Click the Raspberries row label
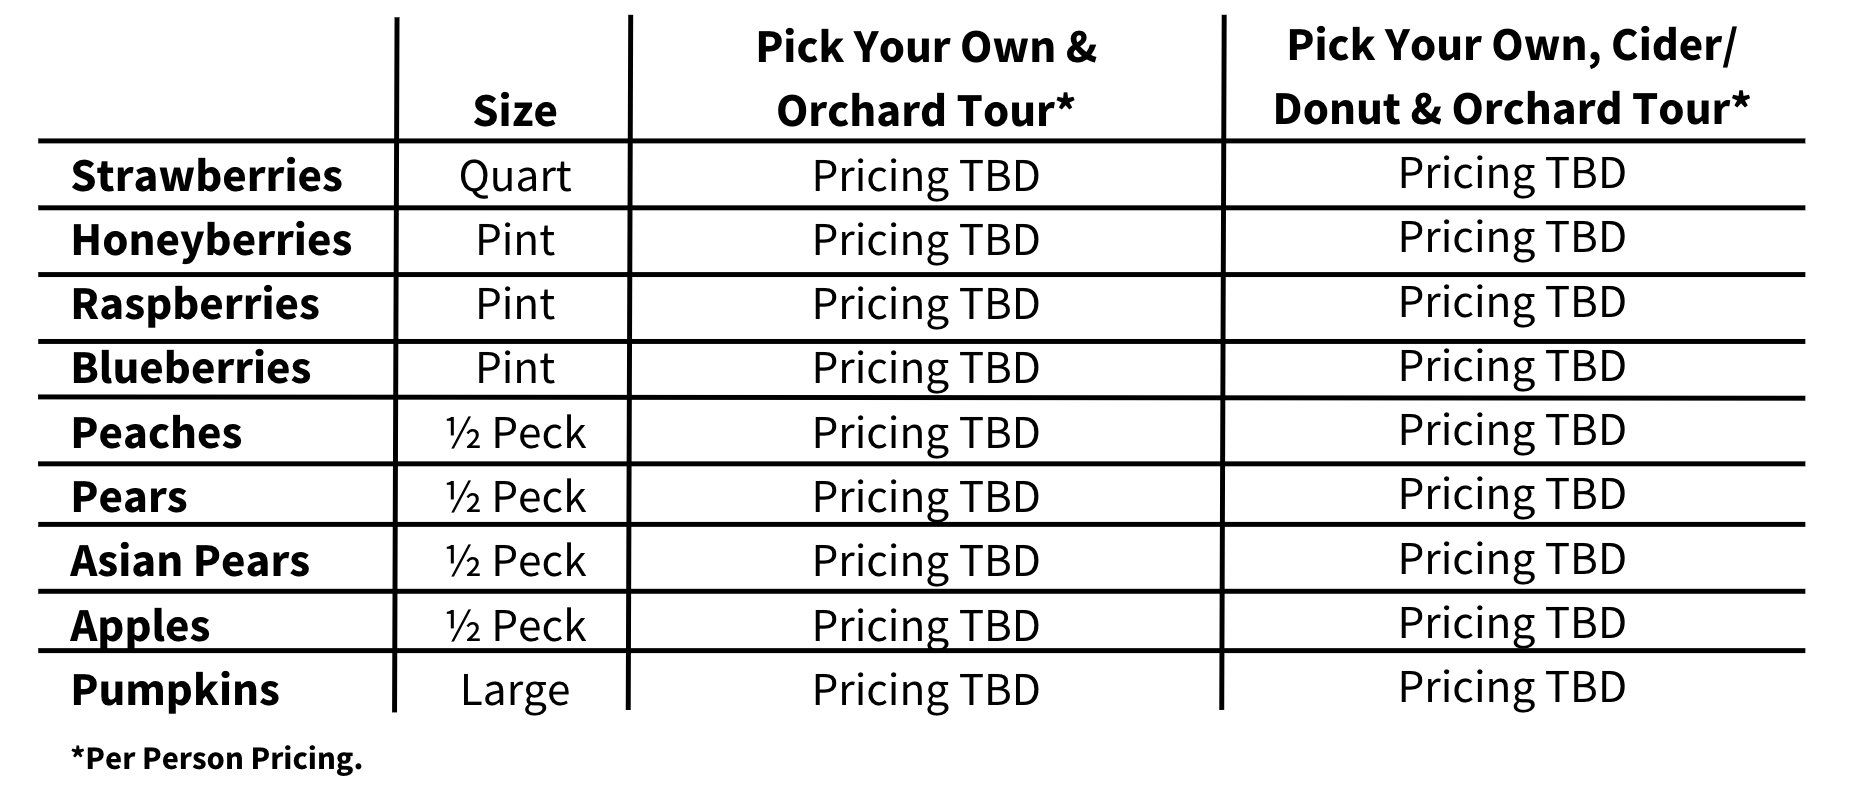 pos(195,304)
